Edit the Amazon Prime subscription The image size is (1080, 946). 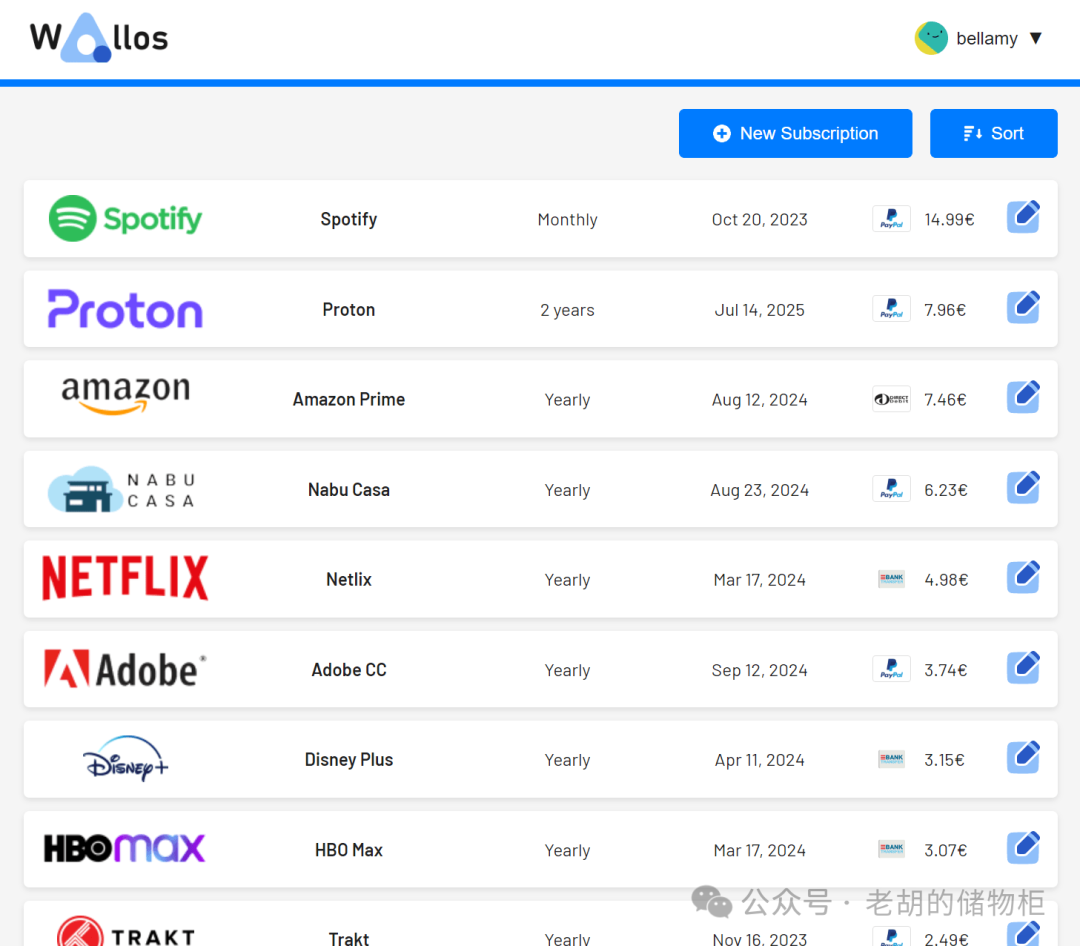1024,397
